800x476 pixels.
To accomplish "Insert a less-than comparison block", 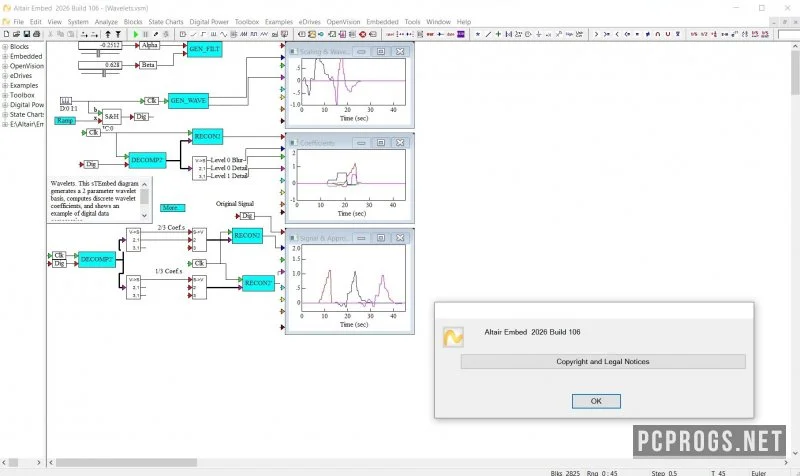I will click(617, 34).
